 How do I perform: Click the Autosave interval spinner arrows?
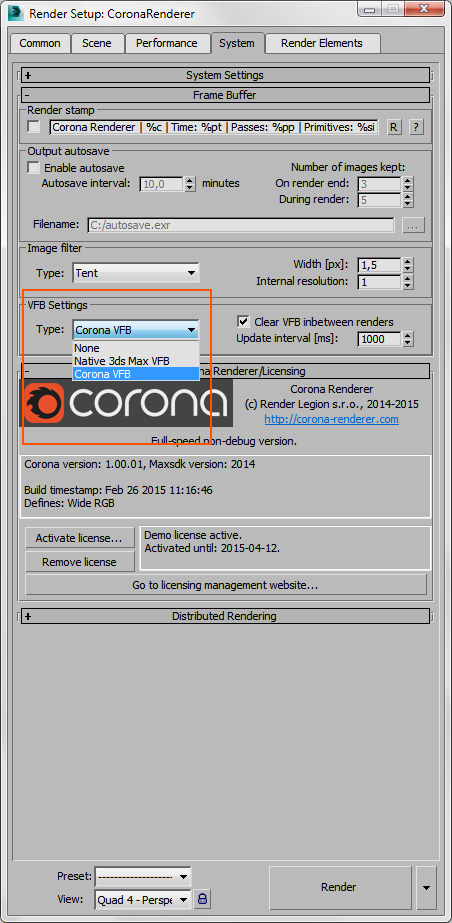(190, 184)
